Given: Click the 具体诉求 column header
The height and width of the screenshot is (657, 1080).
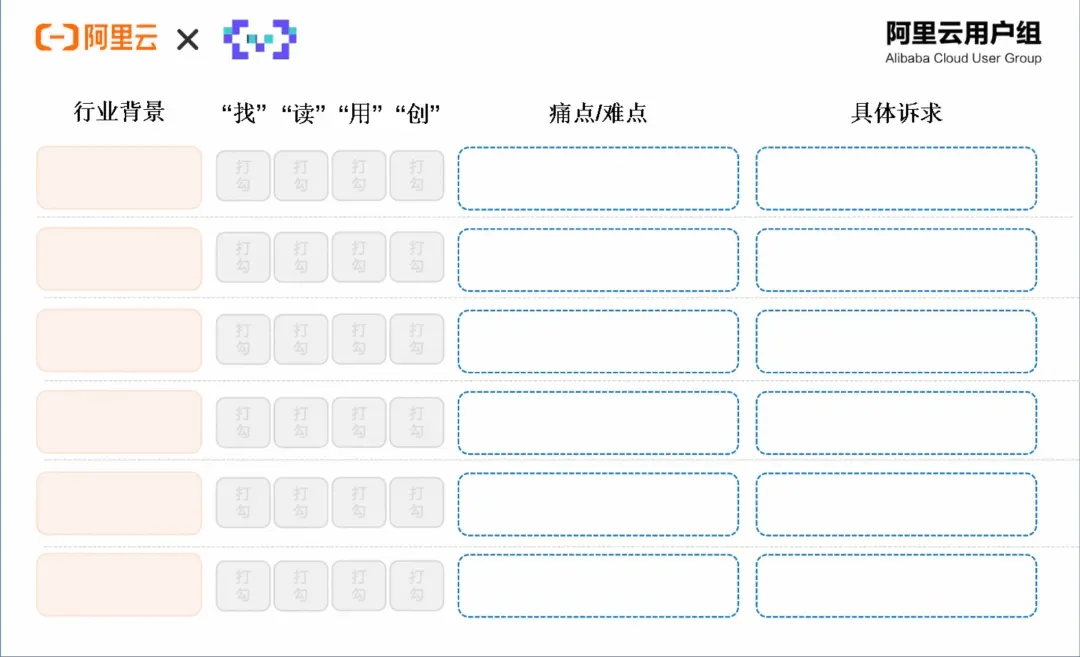Looking at the screenshot, I should pyautogui.click(x=896, y=113).
